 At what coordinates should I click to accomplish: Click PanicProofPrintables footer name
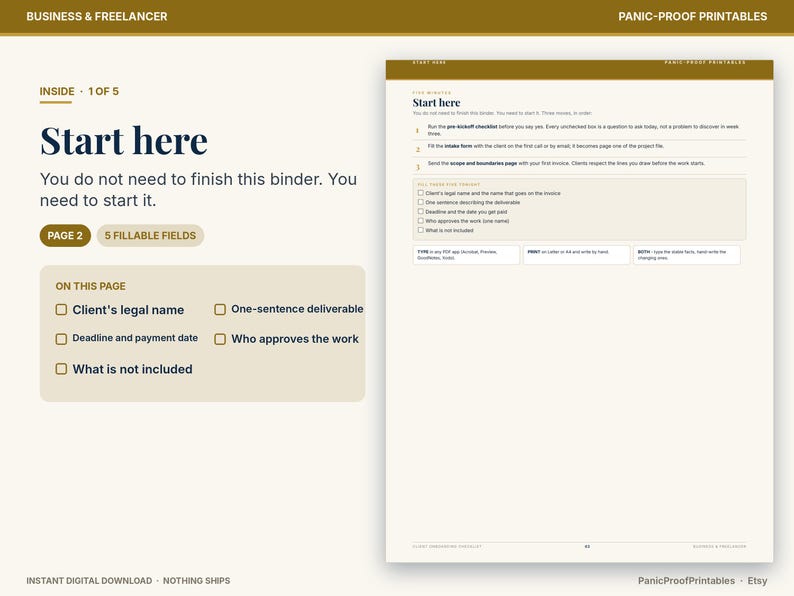tap(686, 581)
